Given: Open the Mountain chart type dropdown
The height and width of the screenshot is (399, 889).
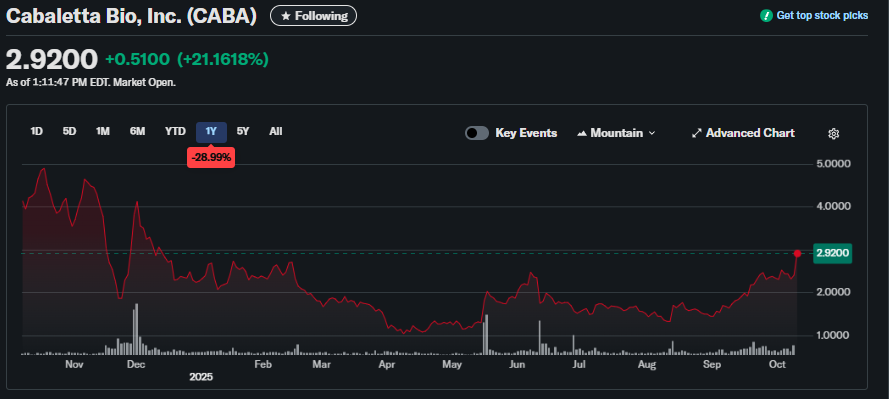Looking at the screenshot, I should [x=616, y=133].
